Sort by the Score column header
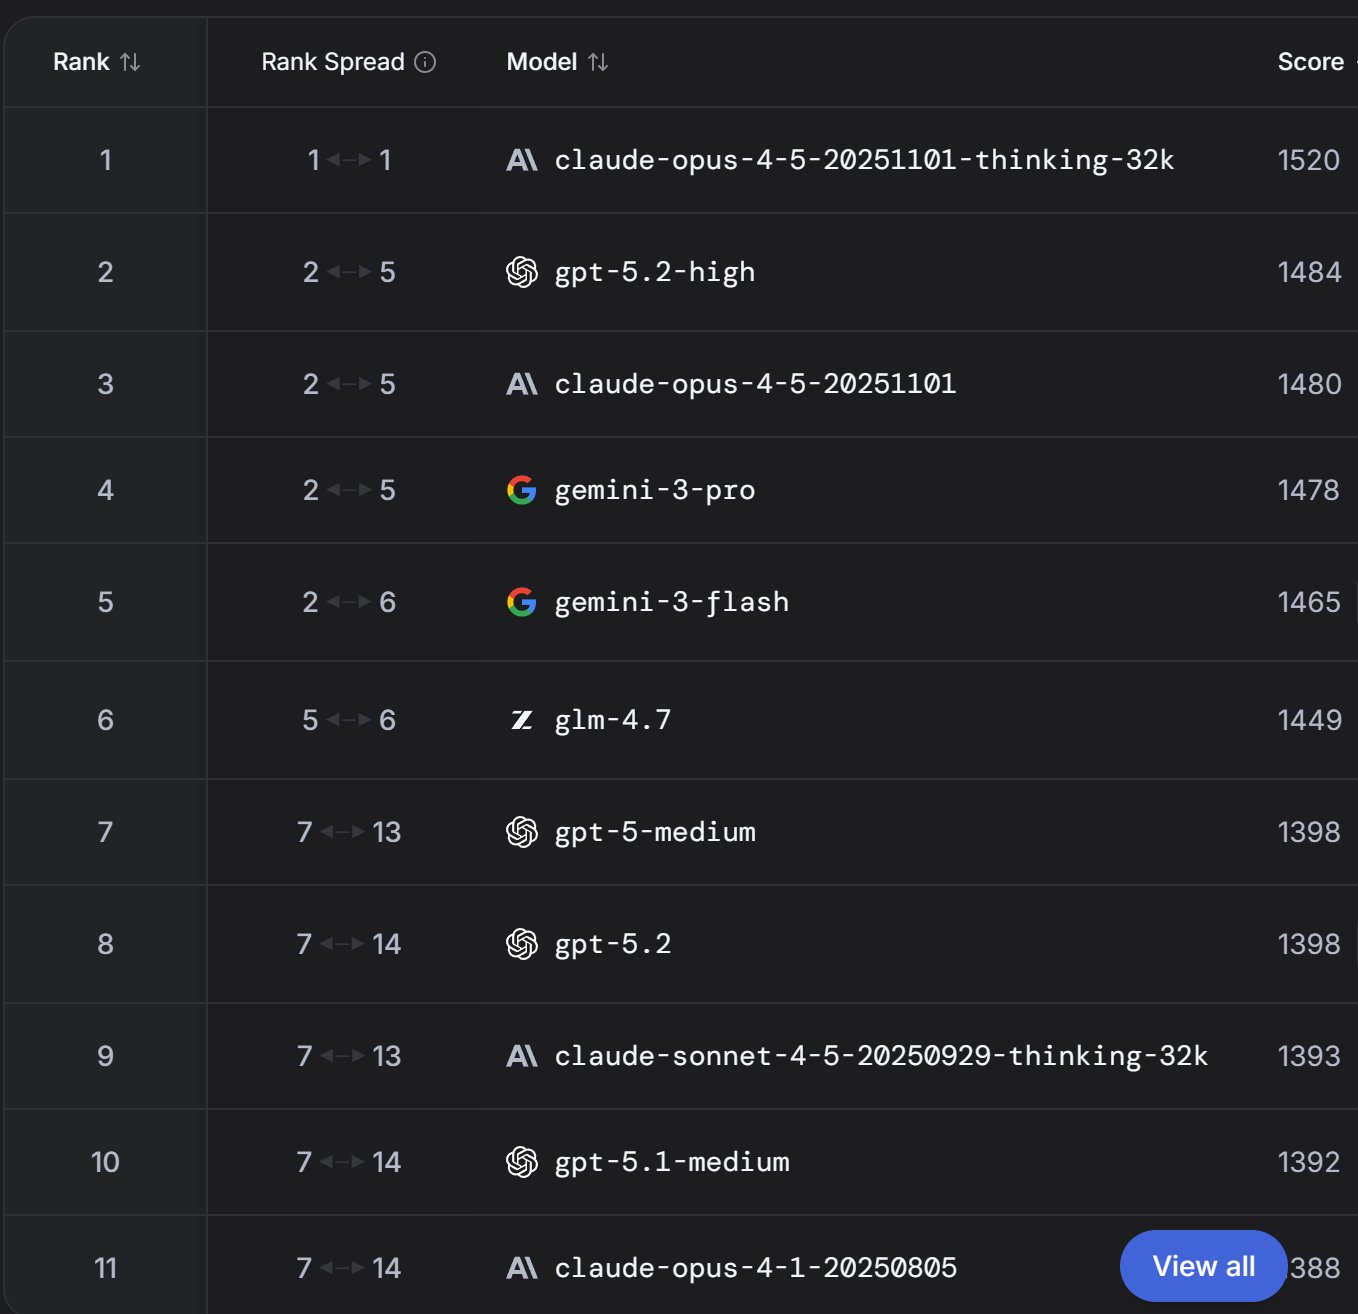Viewport: 1358px width, 1314px height. [x=1310, y=62]
